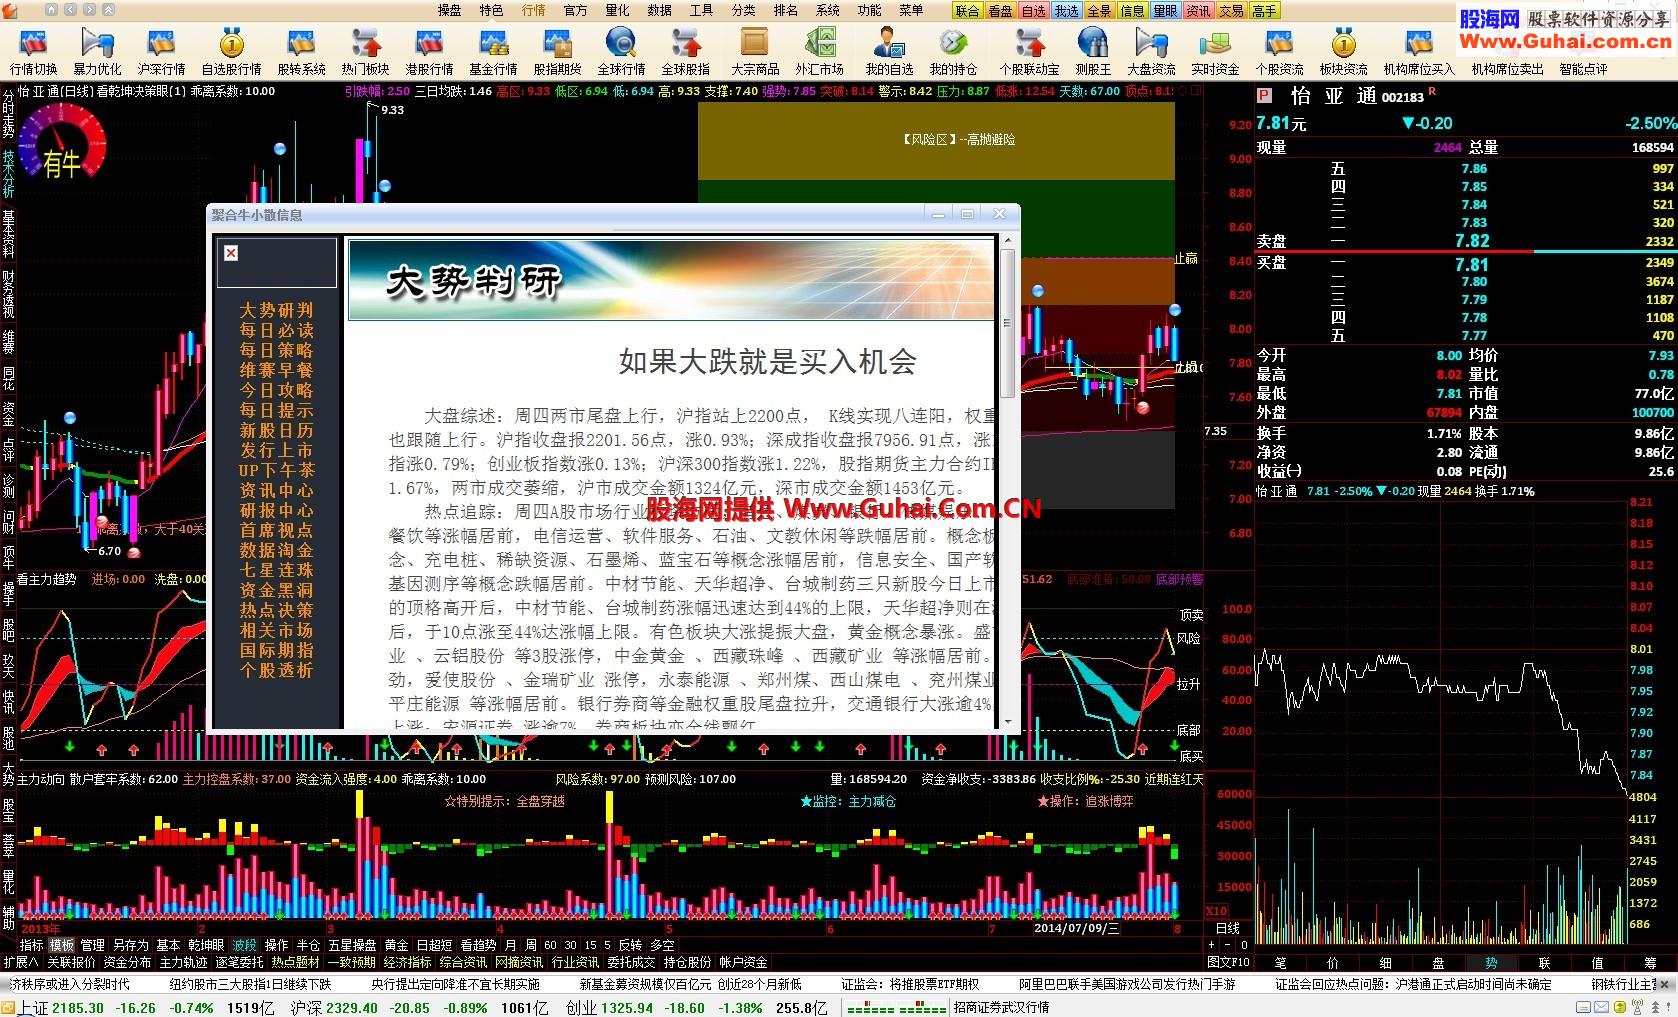Viewport: 1678px width, 1017px height.
Task: Click the dialog scrollbar down arrow
Action: [1007, 722]
